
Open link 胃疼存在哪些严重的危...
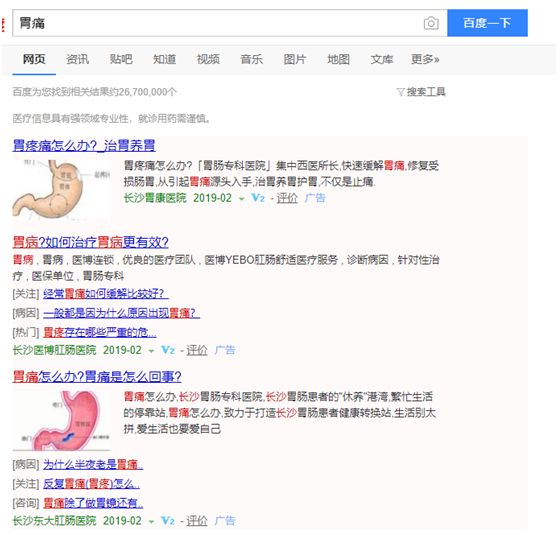point(100,332)
